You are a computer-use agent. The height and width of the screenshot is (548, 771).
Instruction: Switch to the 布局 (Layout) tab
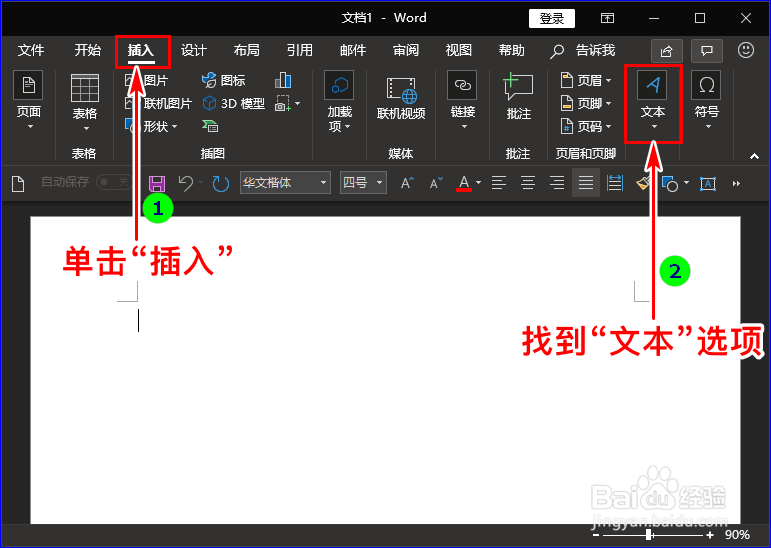[x=246, y=50]
